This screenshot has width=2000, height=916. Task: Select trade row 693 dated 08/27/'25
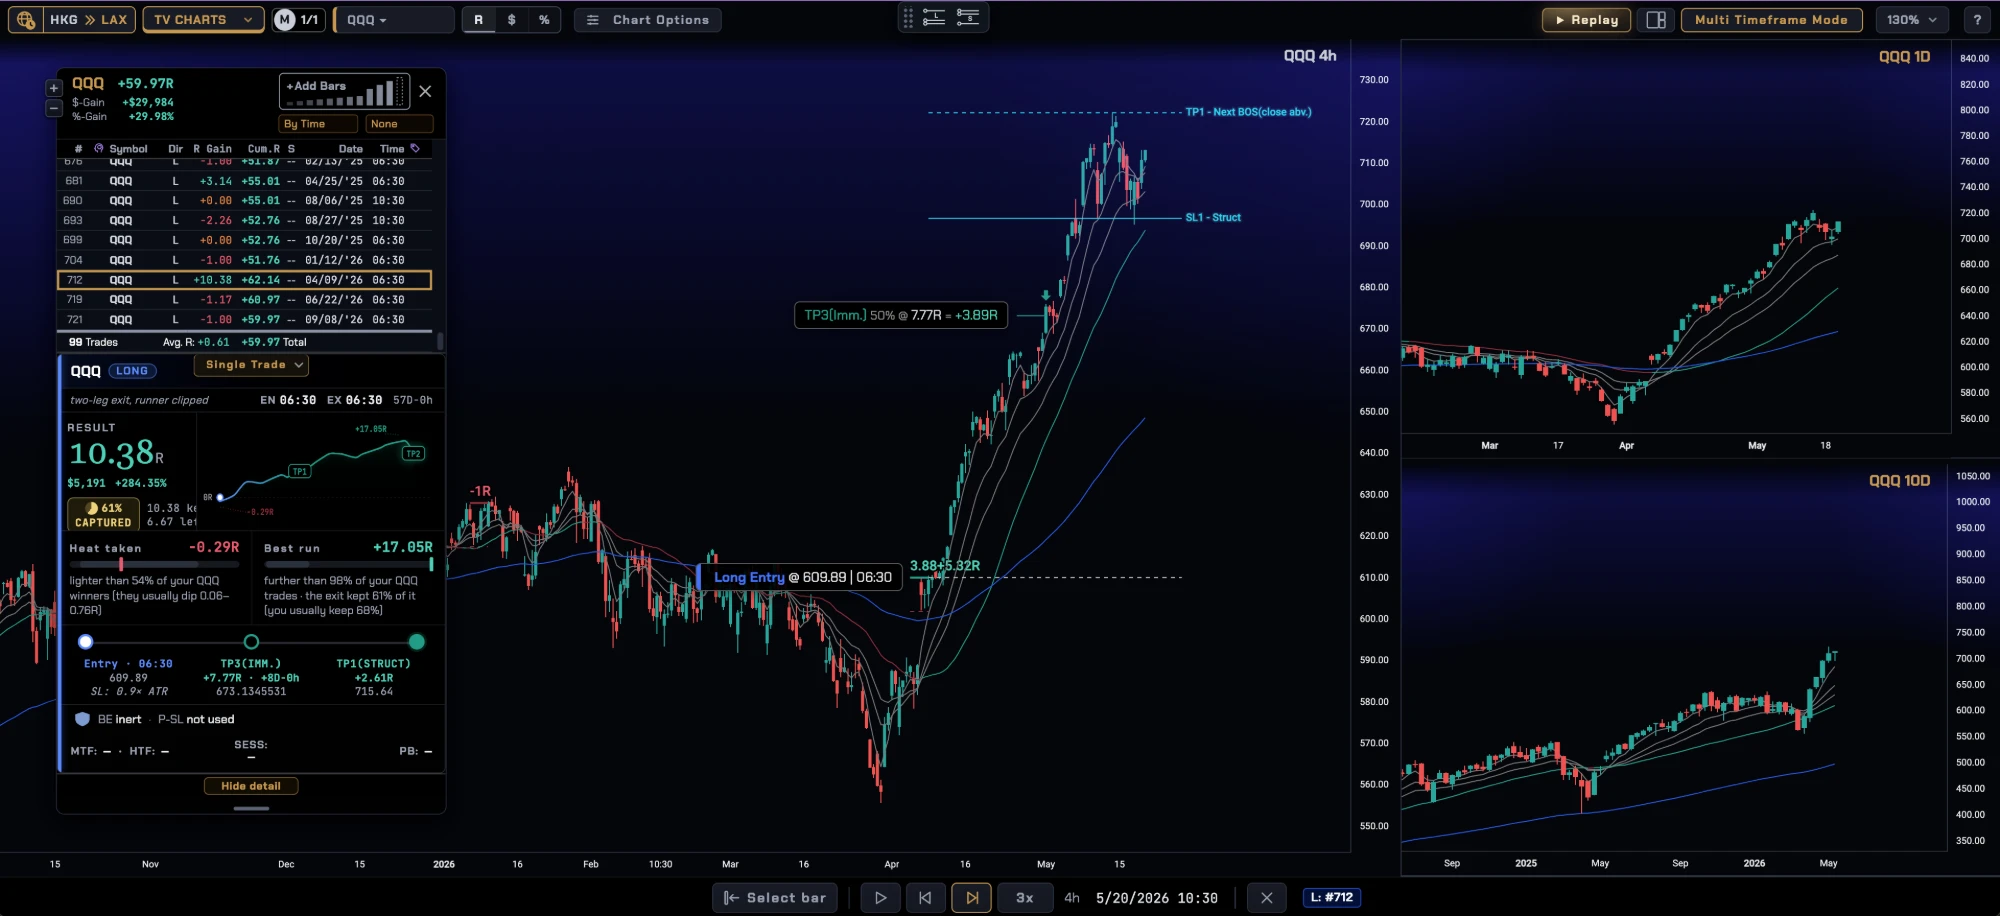click(245, 221)
